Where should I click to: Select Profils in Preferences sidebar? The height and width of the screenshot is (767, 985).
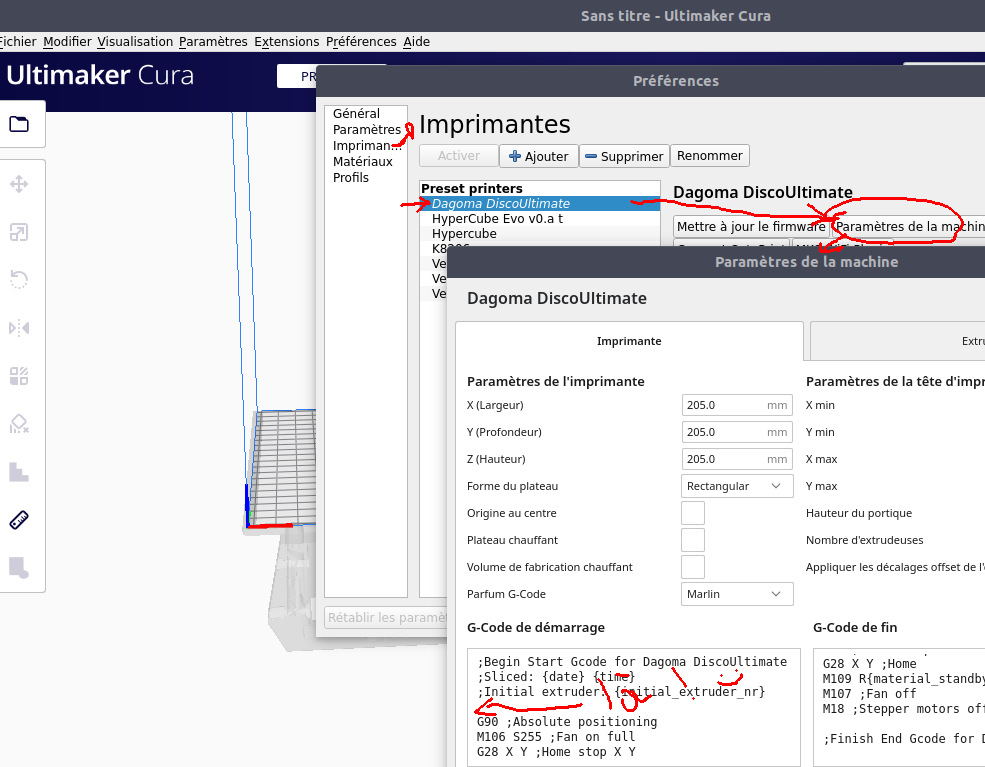[x=351, y=178]
